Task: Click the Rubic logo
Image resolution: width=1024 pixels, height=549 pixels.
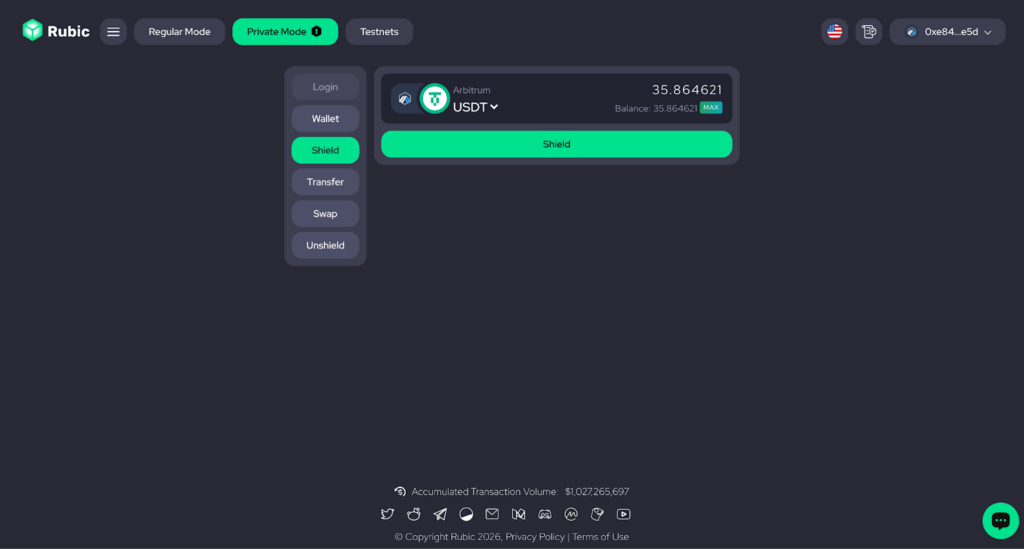Action: [56, 31]
